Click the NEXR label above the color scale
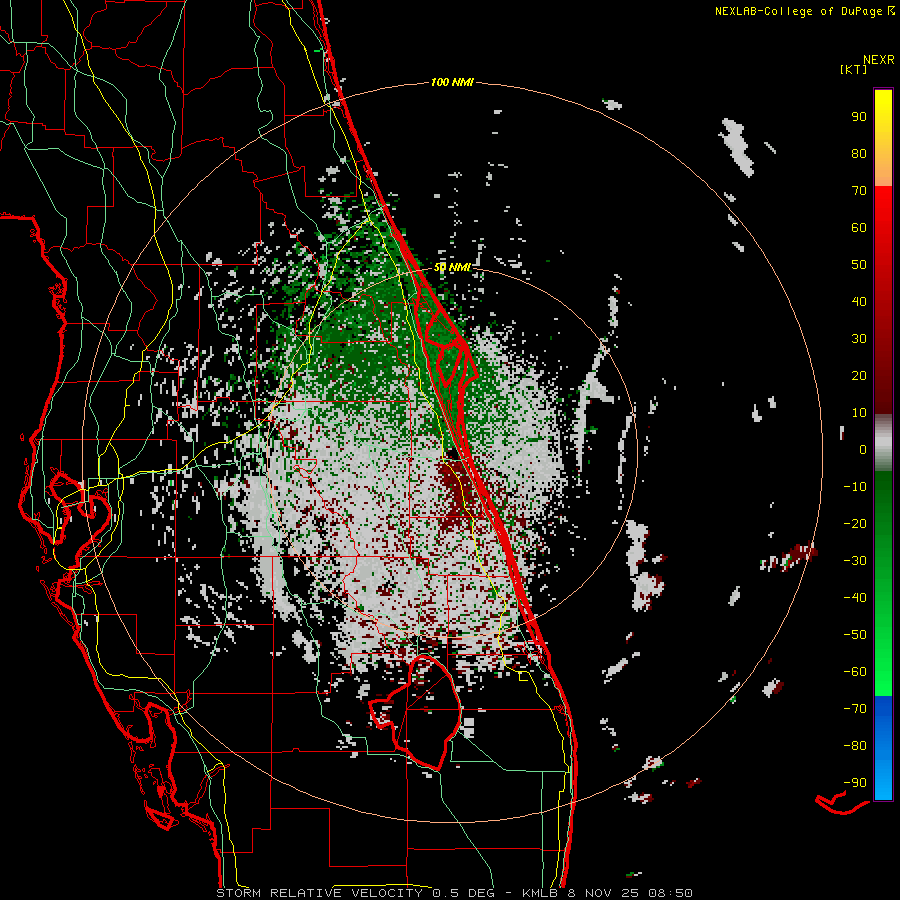The image size is (900, 900). tap(879, 60)
